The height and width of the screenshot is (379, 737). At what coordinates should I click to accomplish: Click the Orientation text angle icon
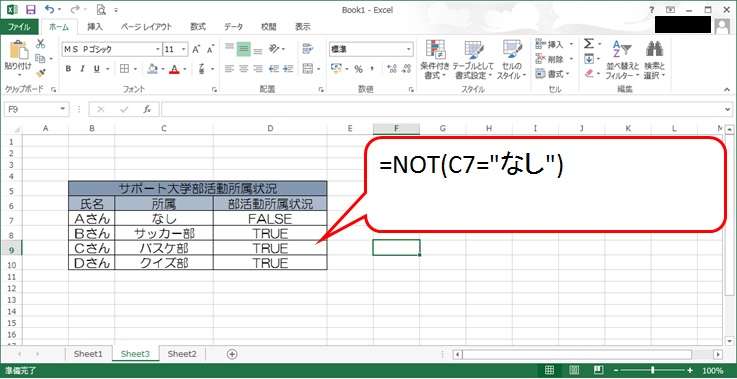click(274, 48)
